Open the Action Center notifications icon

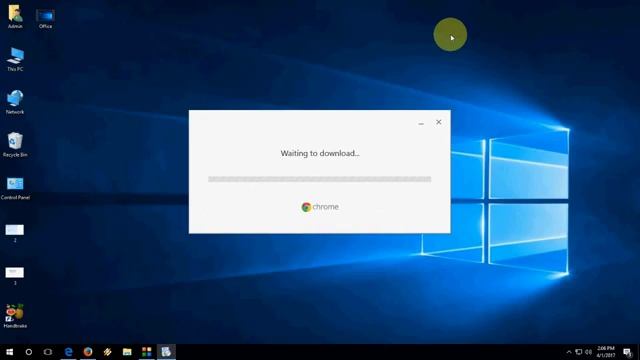coord(628,352)
